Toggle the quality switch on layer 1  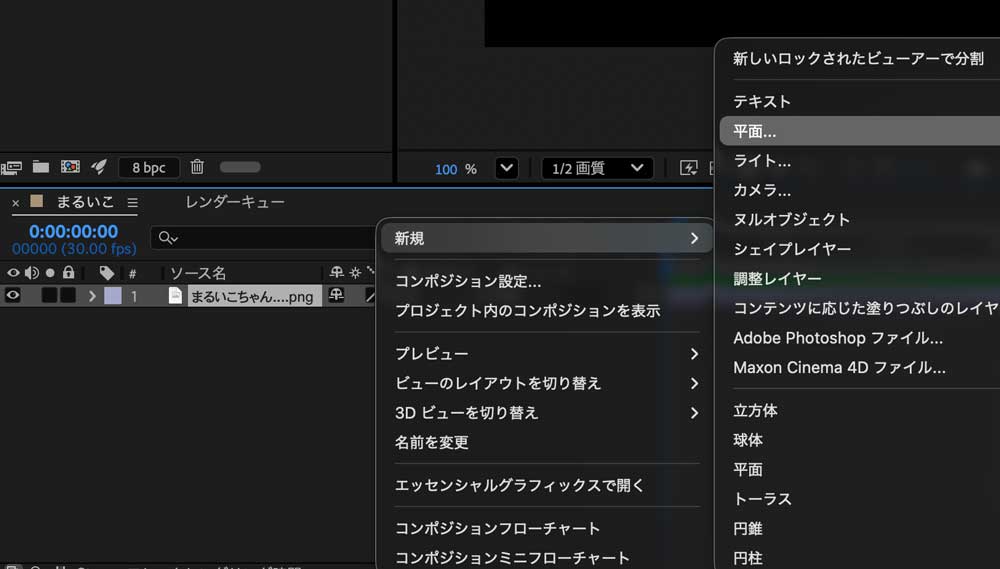tap(371, 295)
